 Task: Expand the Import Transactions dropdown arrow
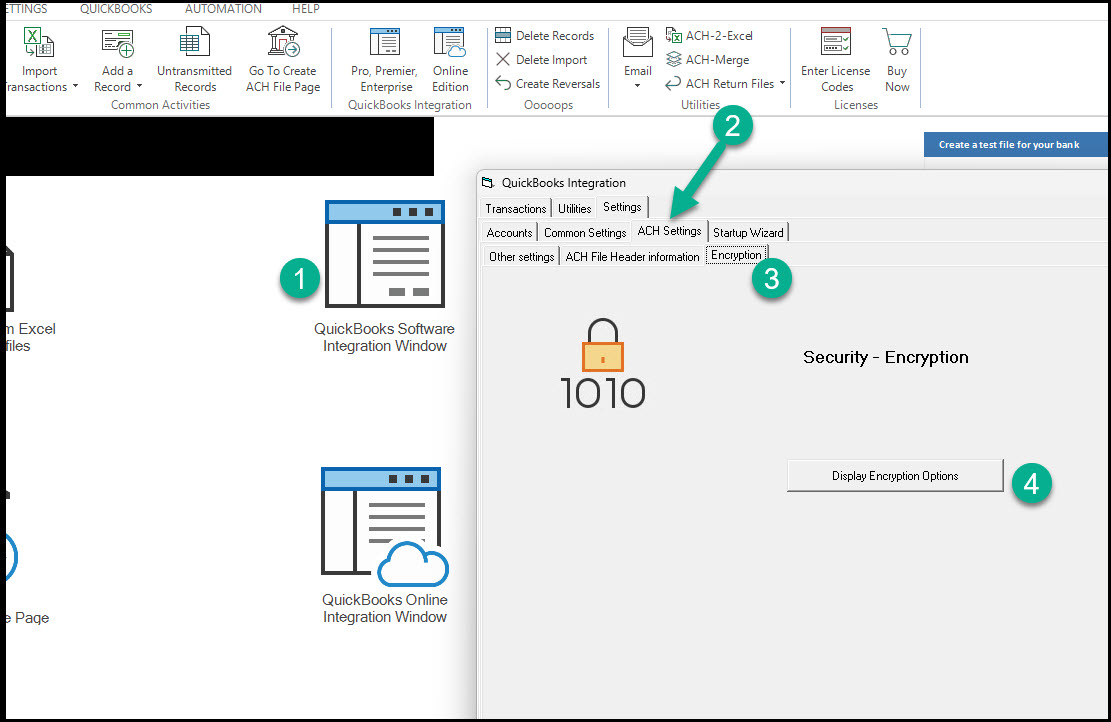(x=75, y=86)
